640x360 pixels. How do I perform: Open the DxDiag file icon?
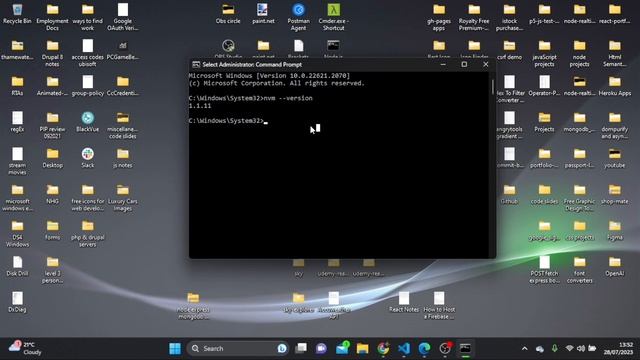(x=17, y=302)
